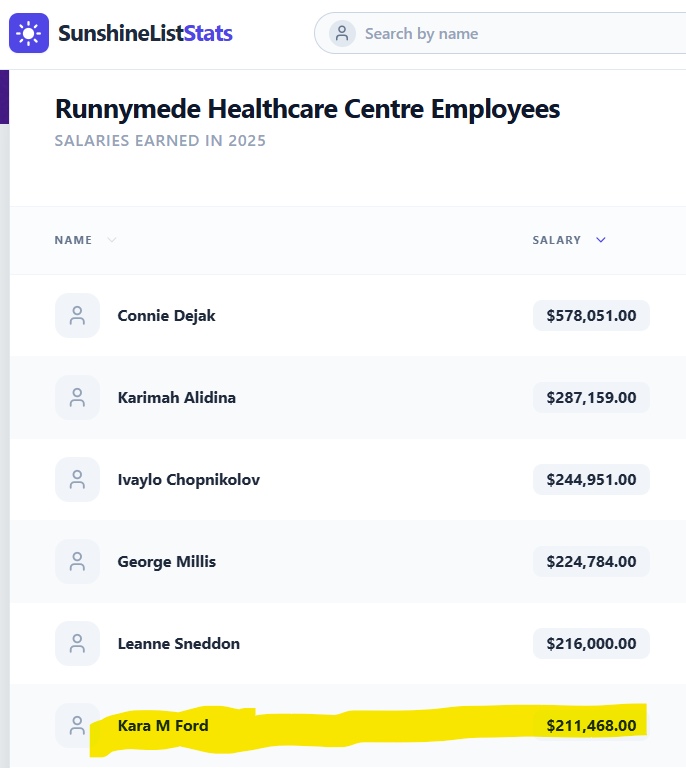Screen dimensions: 686x768
Task: Click the person icon in the search bar
Action: click(342, 33)
